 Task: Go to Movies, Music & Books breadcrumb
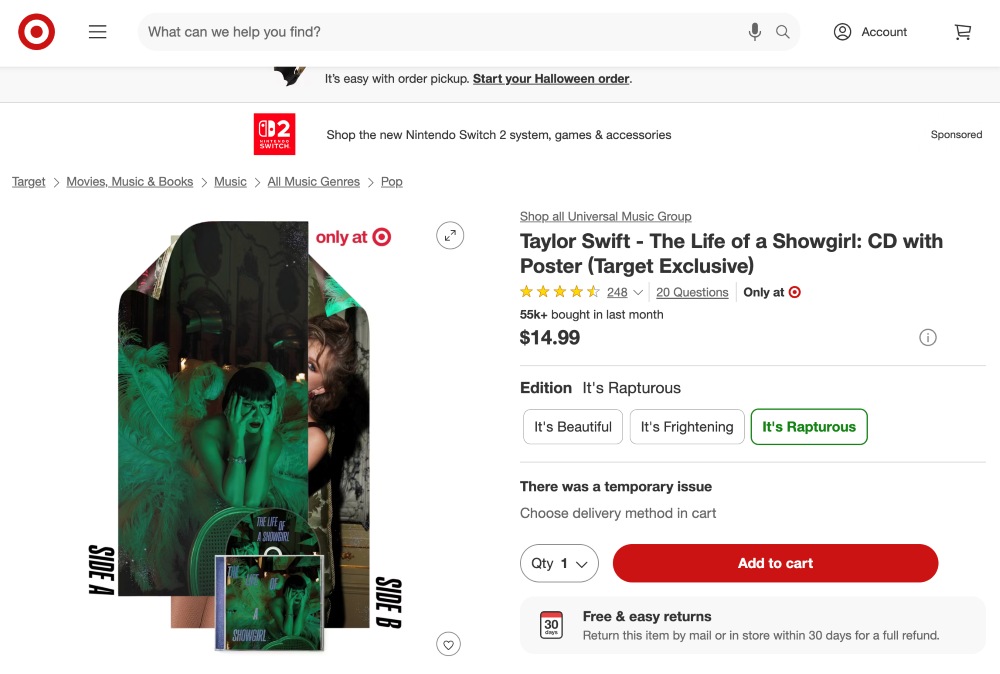[x=130, y=182]
